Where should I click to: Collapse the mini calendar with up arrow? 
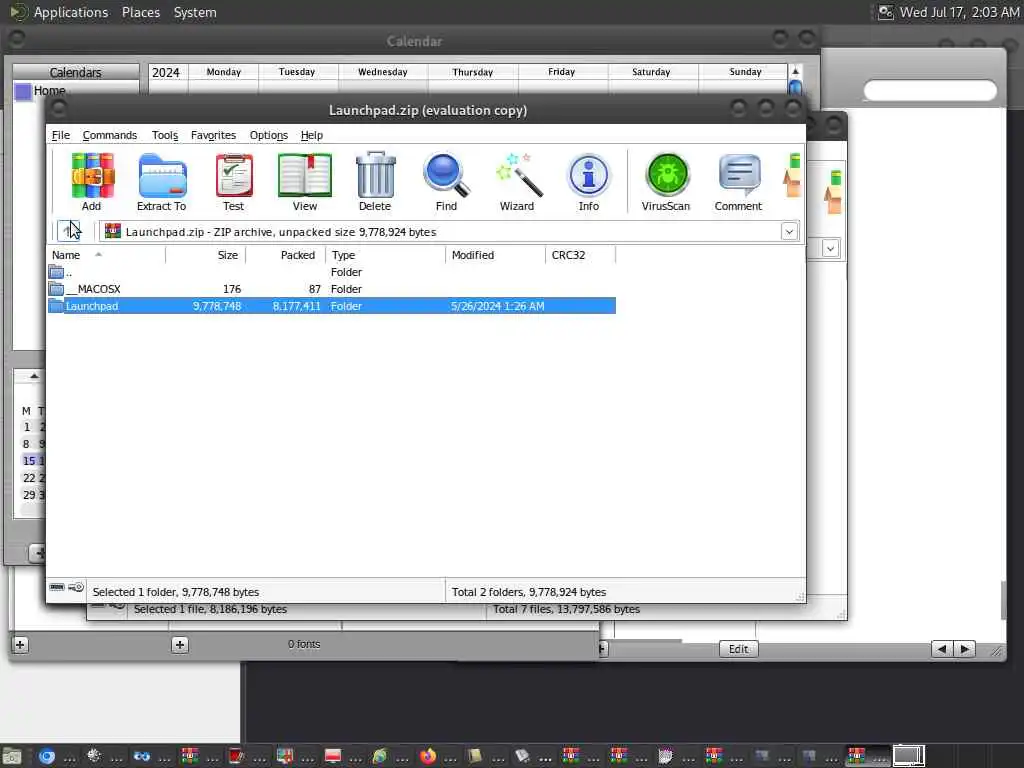pyautogui.click(x=34, y=376)
